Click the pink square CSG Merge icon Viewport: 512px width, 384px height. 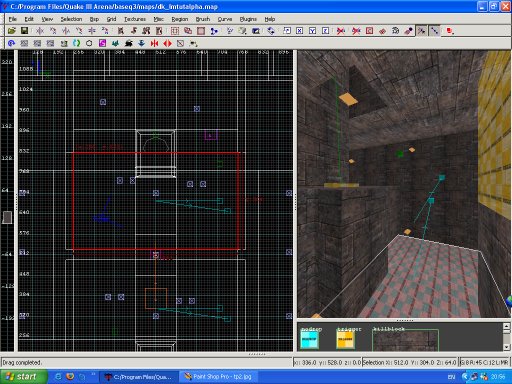click(201, 31)
